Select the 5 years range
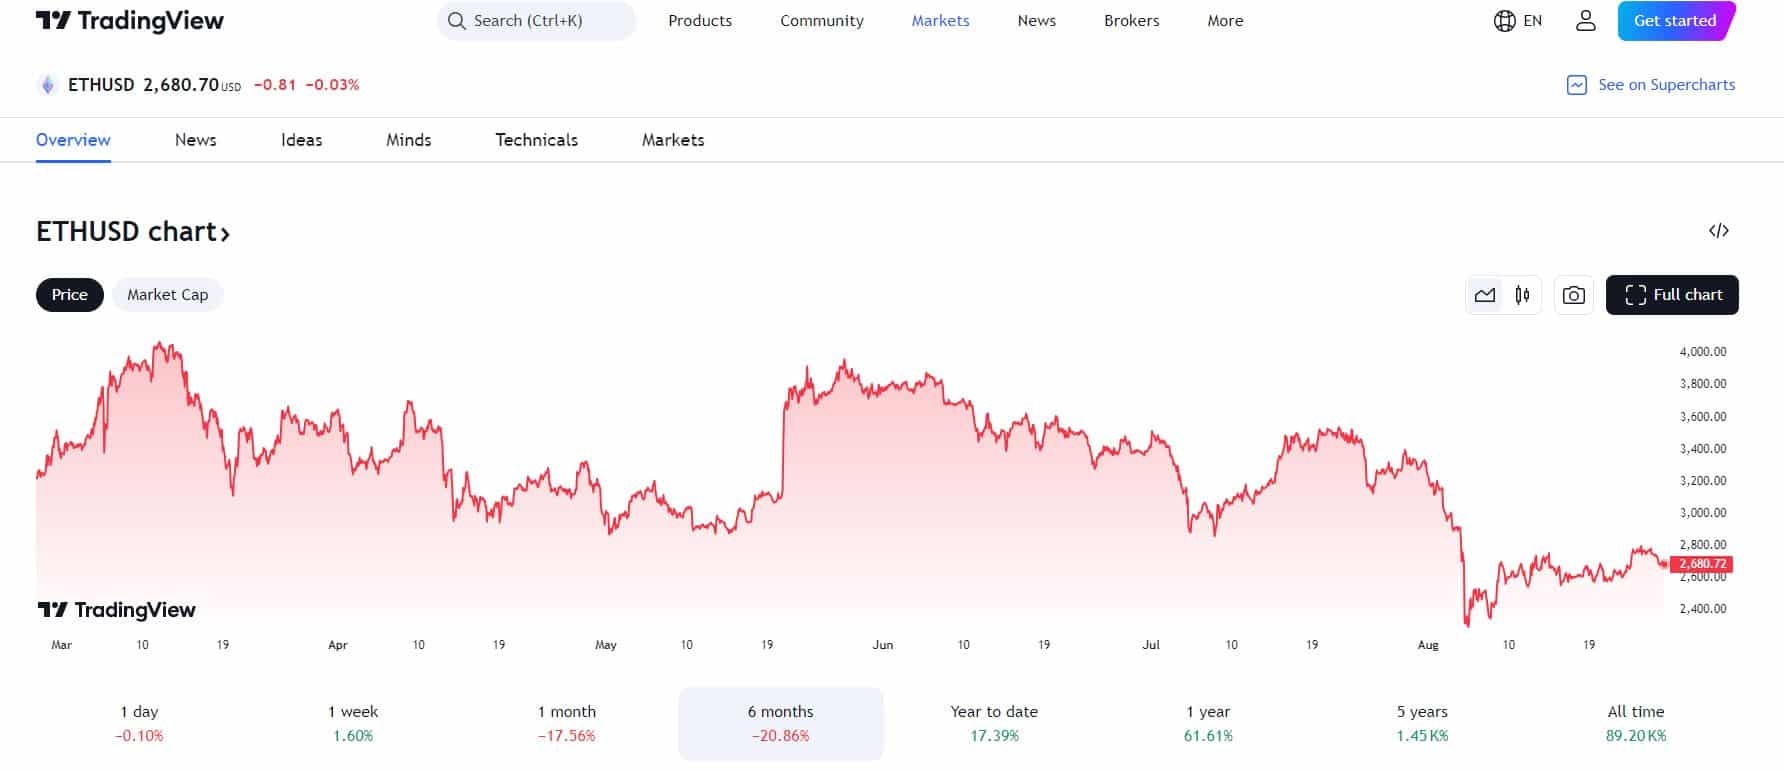The image size is (1784, 770). click(x=1422, y=724)
